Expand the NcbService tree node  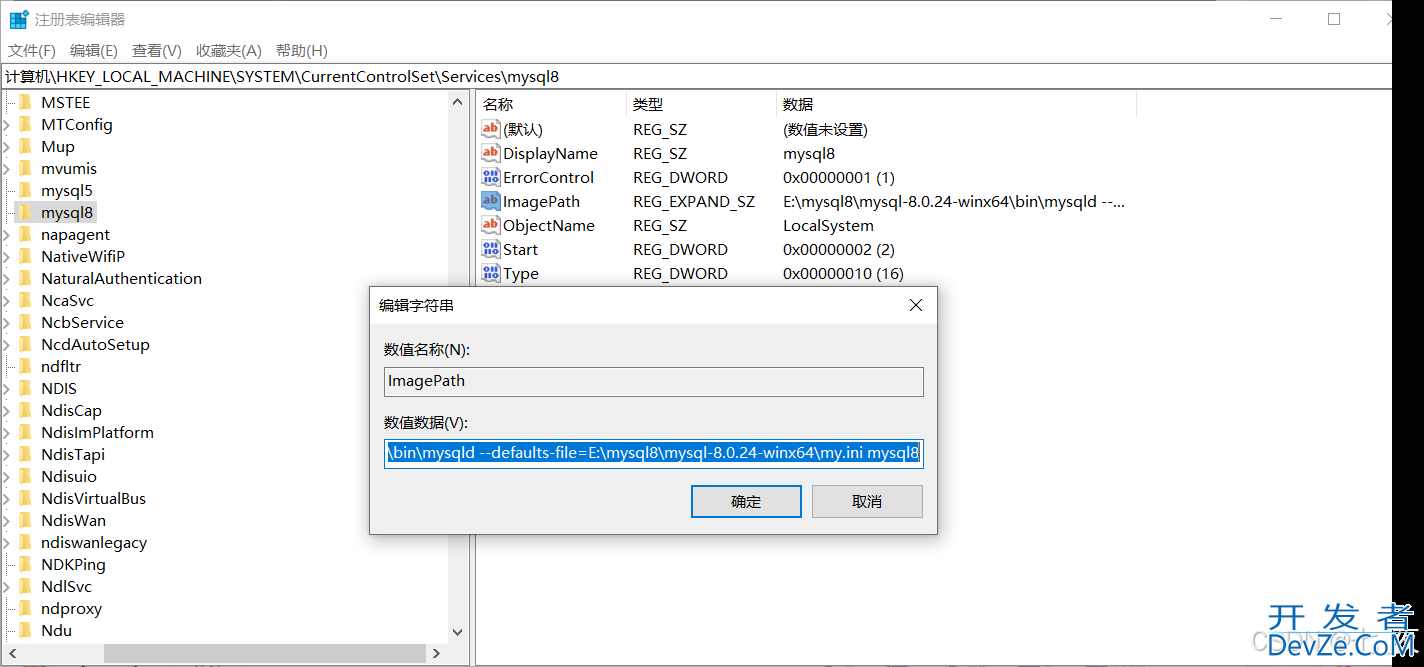tap(6, 322)
